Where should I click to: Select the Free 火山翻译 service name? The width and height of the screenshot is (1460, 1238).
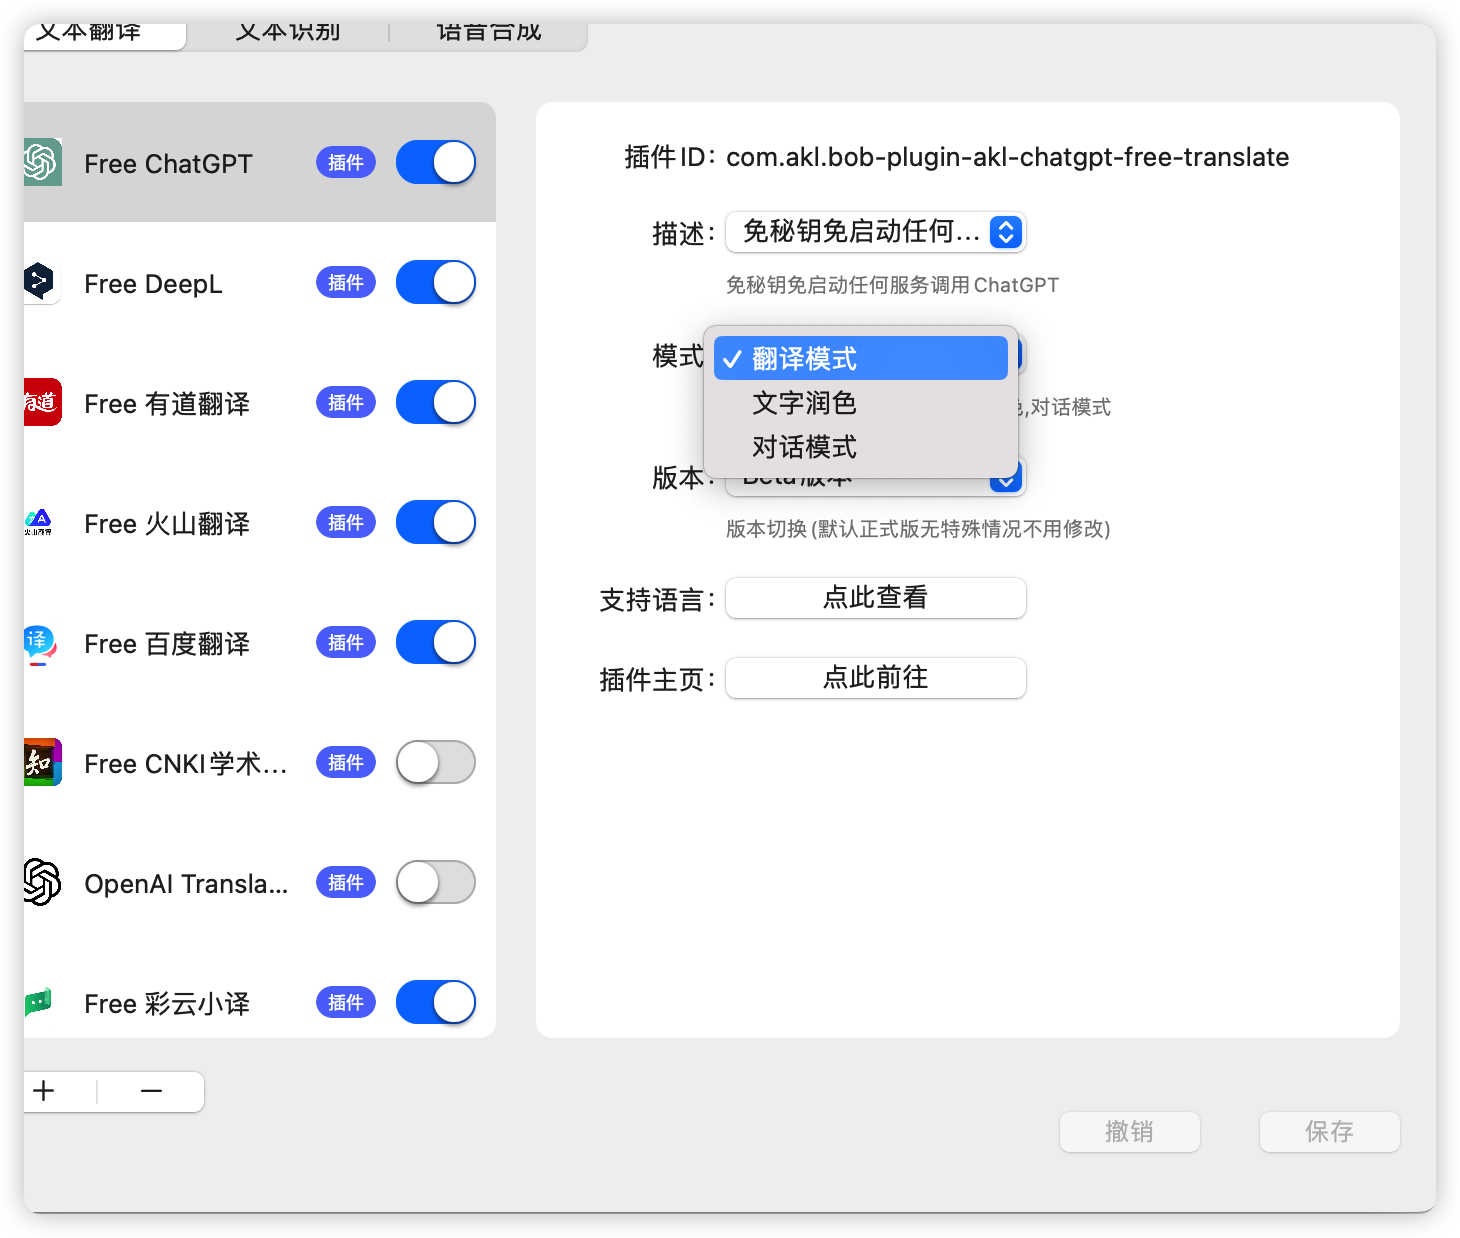point(167,524)
